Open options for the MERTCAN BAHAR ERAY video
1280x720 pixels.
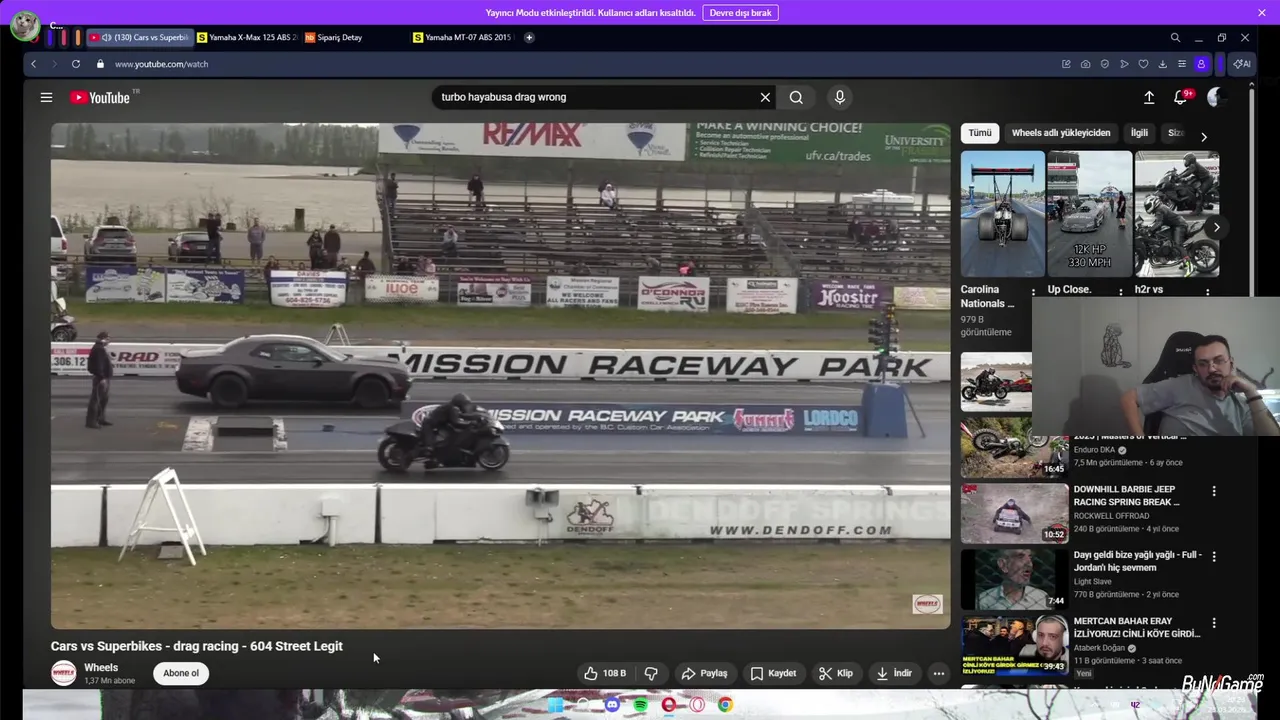point(1214,622)
